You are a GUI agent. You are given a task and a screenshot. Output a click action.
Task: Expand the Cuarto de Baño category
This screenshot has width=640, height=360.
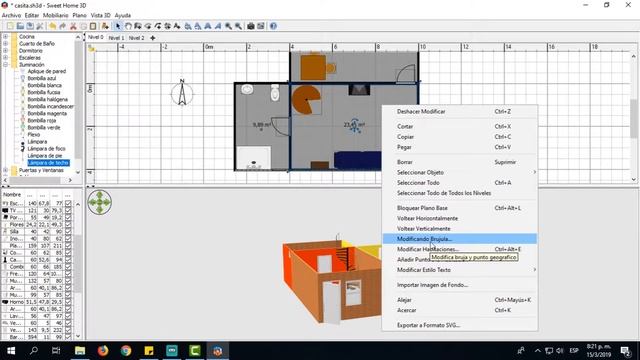point(6,44)
